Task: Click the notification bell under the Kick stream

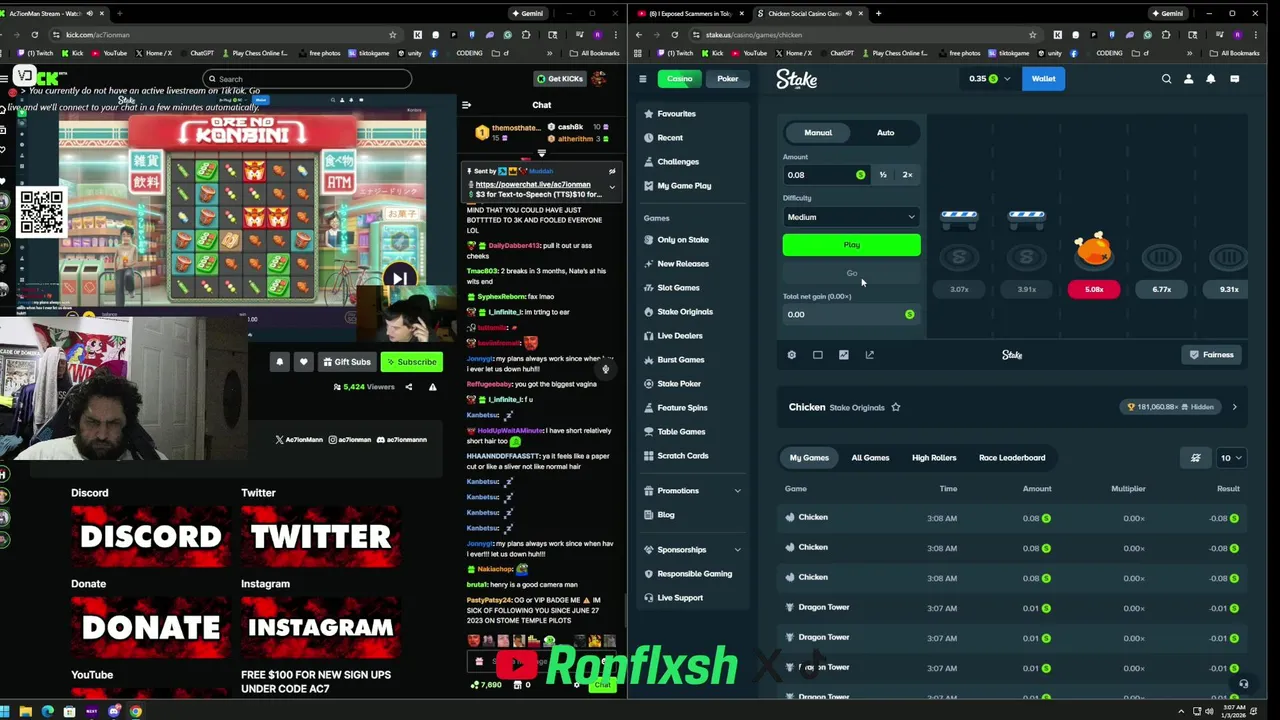Action: coord(280,362)
